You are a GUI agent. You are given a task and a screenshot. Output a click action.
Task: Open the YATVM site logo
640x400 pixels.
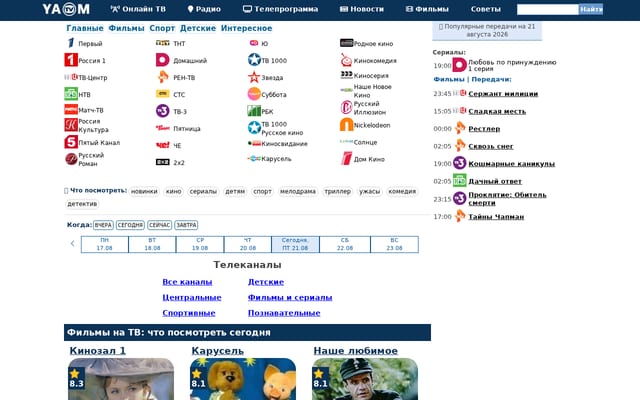click(x=66, y=9)
